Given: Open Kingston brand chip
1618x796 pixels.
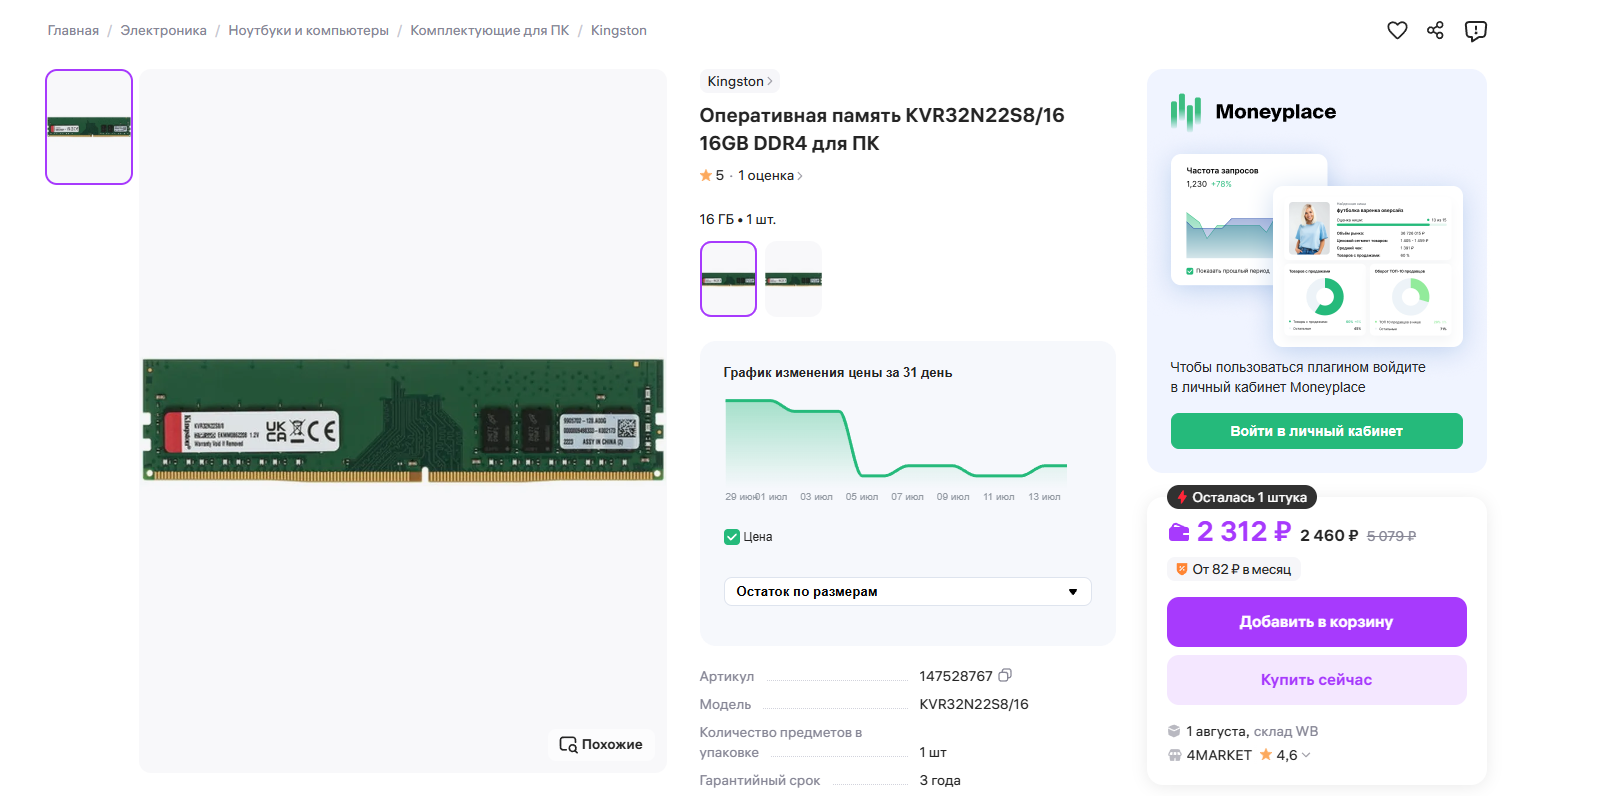Looking at the screenshot, I should click(x=739, y=81).
